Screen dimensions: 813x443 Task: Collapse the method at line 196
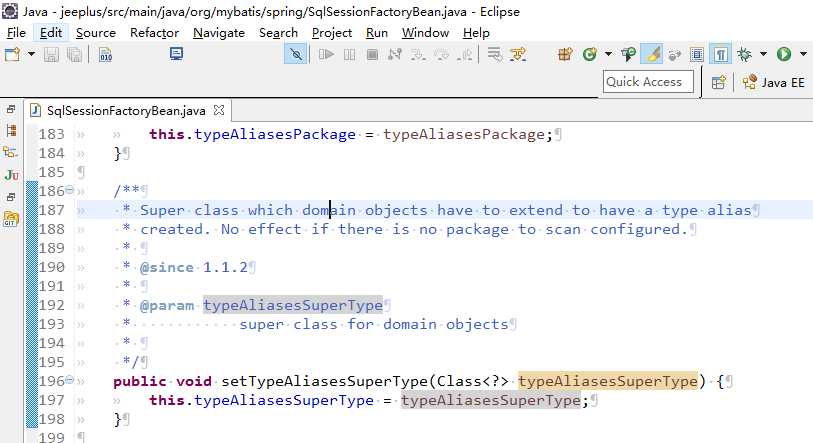(69, 380)
